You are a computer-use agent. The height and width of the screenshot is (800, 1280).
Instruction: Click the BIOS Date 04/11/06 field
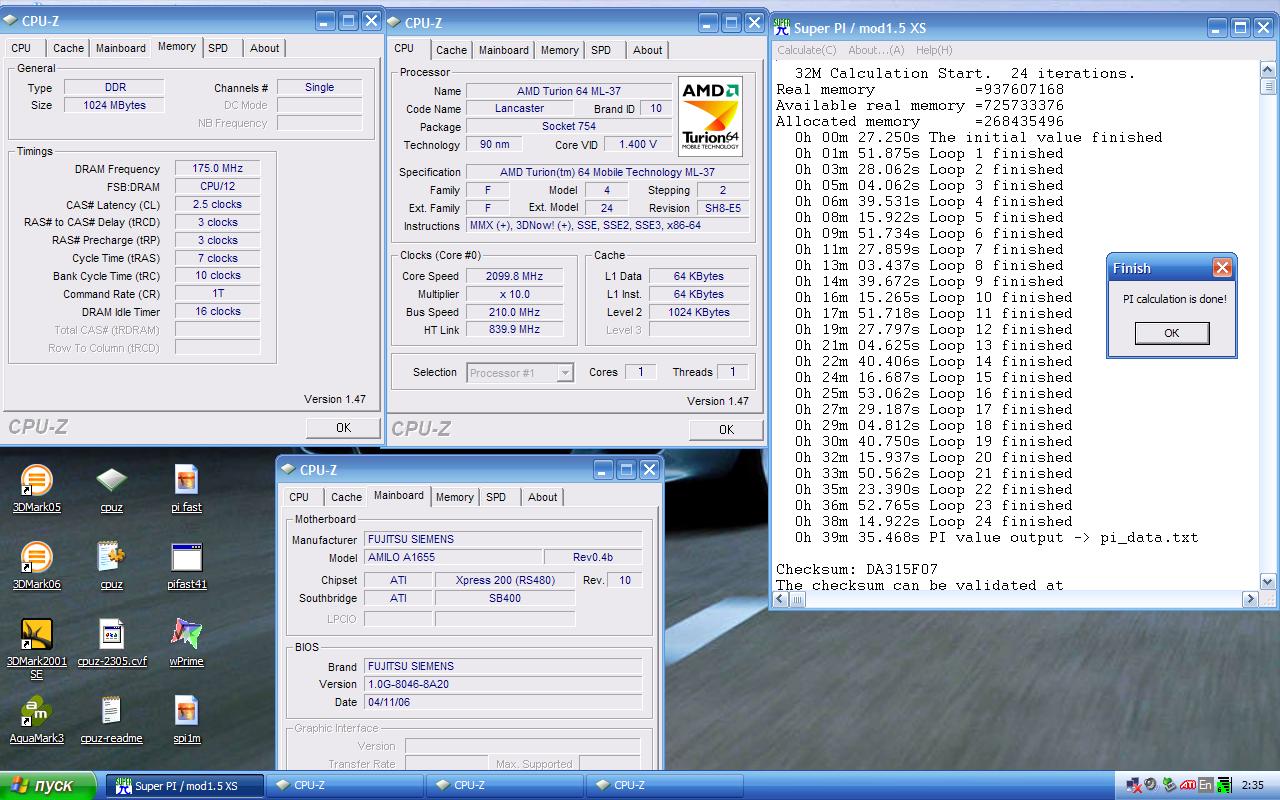click(x=503, y=702)
